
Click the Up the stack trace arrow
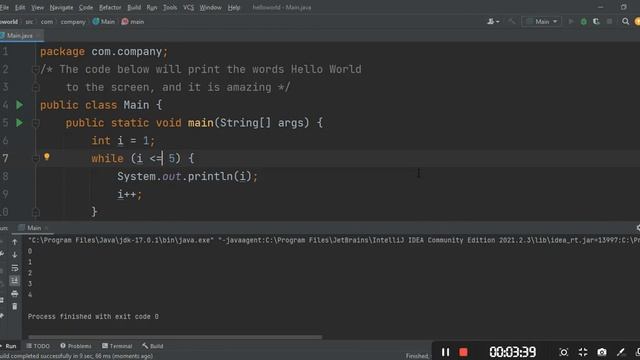click(15, 242)
